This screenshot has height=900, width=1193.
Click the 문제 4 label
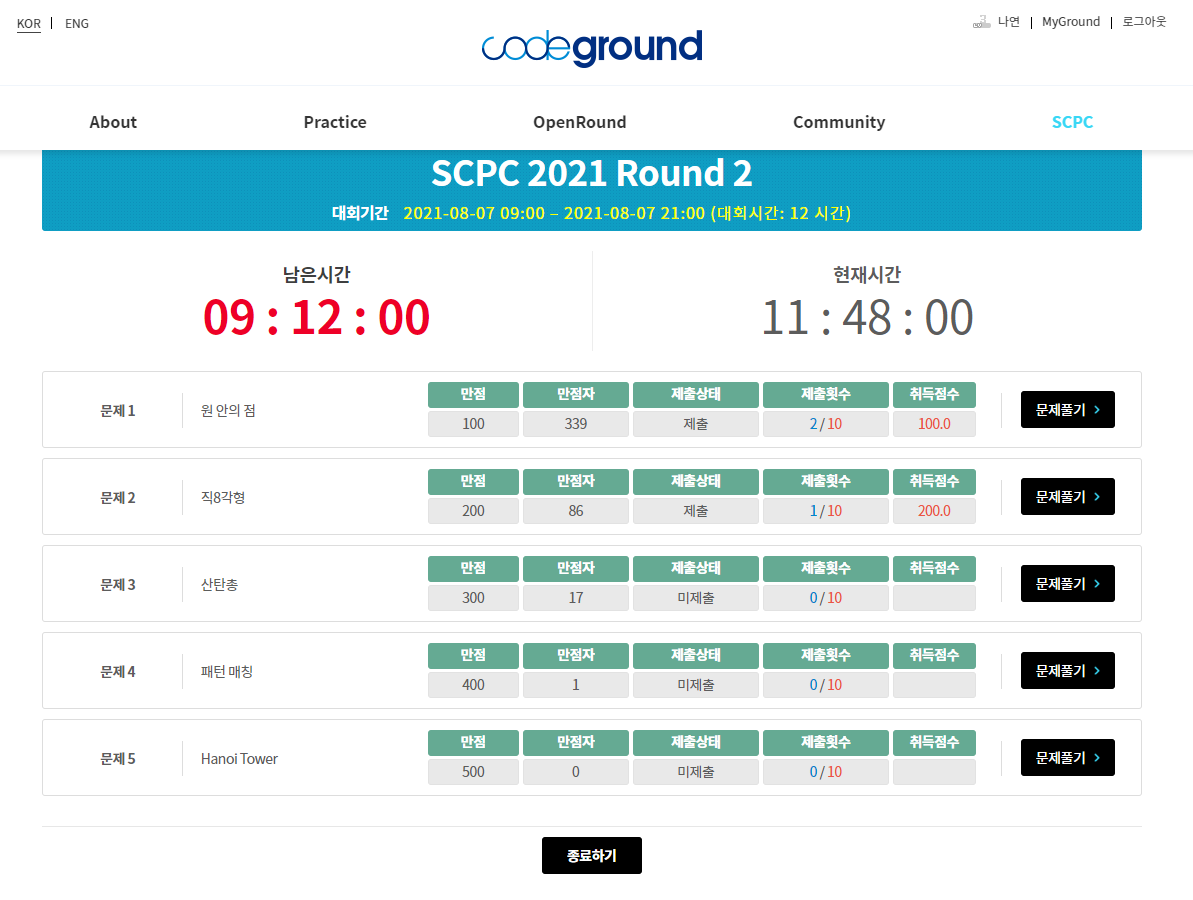(118, 672)
